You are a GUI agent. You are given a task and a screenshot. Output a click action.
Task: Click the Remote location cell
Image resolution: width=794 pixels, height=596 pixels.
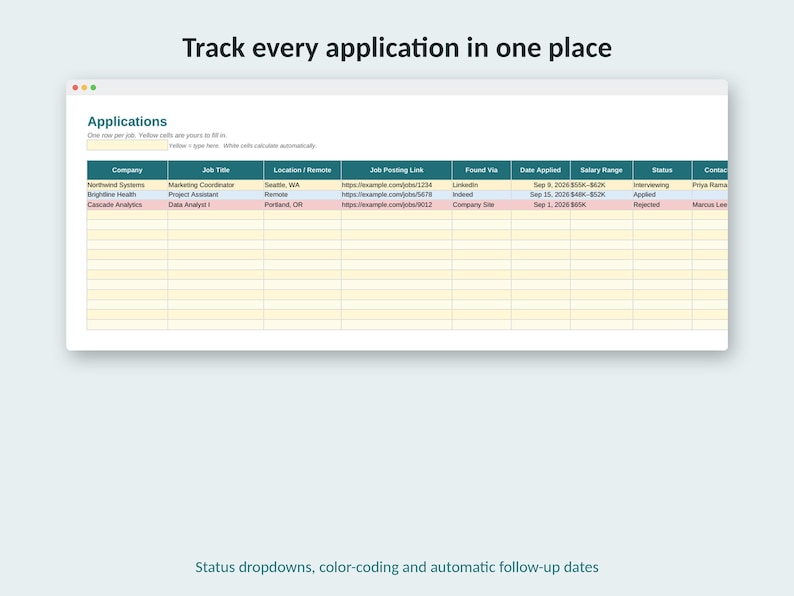(x=302, y=194)
